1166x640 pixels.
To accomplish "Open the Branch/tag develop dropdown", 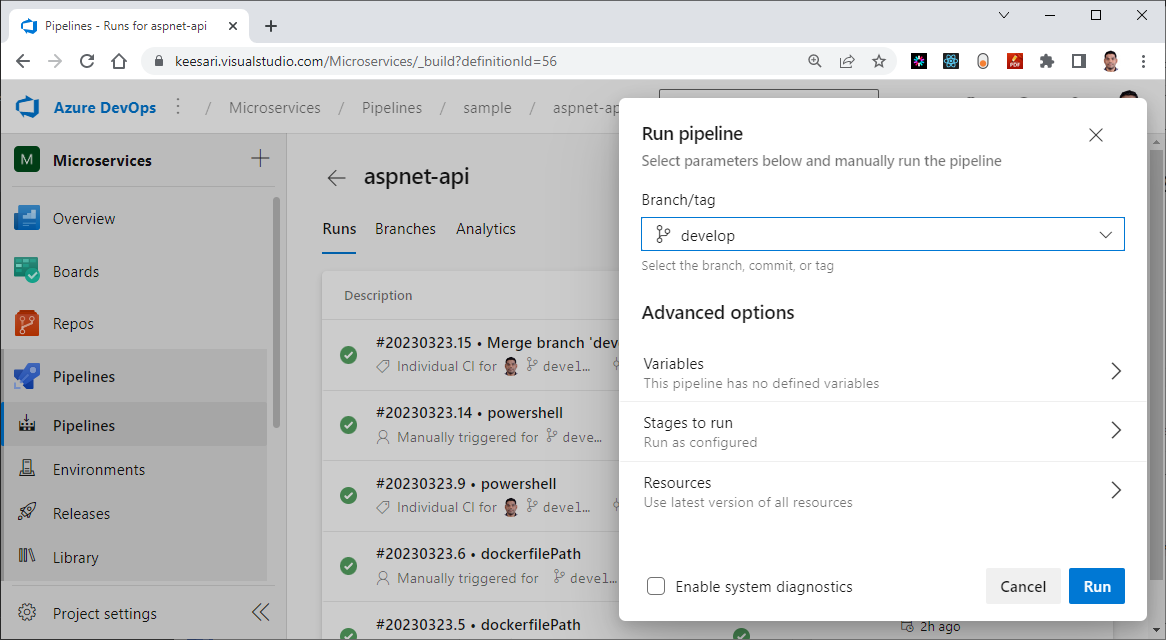I will [x=883, y=235].
